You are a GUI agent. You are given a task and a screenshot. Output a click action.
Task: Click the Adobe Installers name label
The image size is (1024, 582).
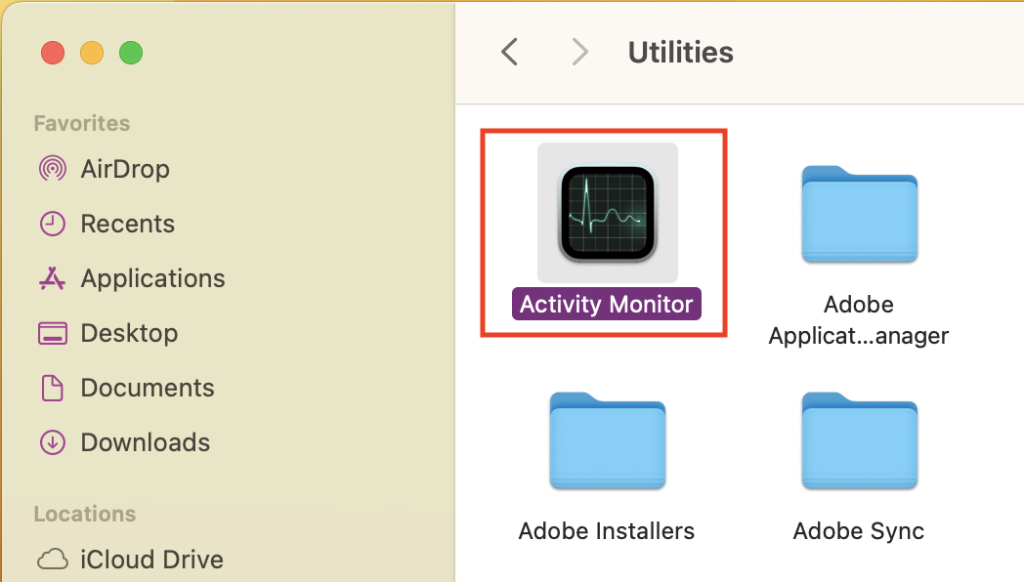coord(607,530)
